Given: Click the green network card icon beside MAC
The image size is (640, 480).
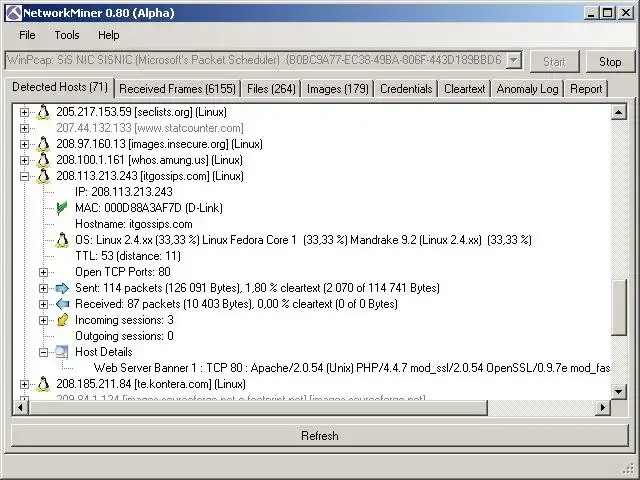Looking at the screenshot, I should [62, 208].
